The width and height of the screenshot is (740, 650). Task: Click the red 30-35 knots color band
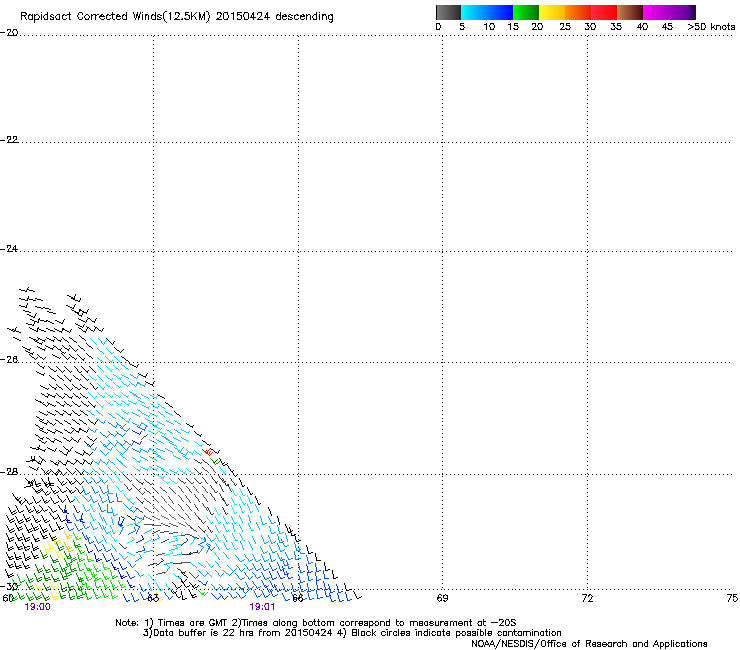pyautogui.click(x=604, y=12)
